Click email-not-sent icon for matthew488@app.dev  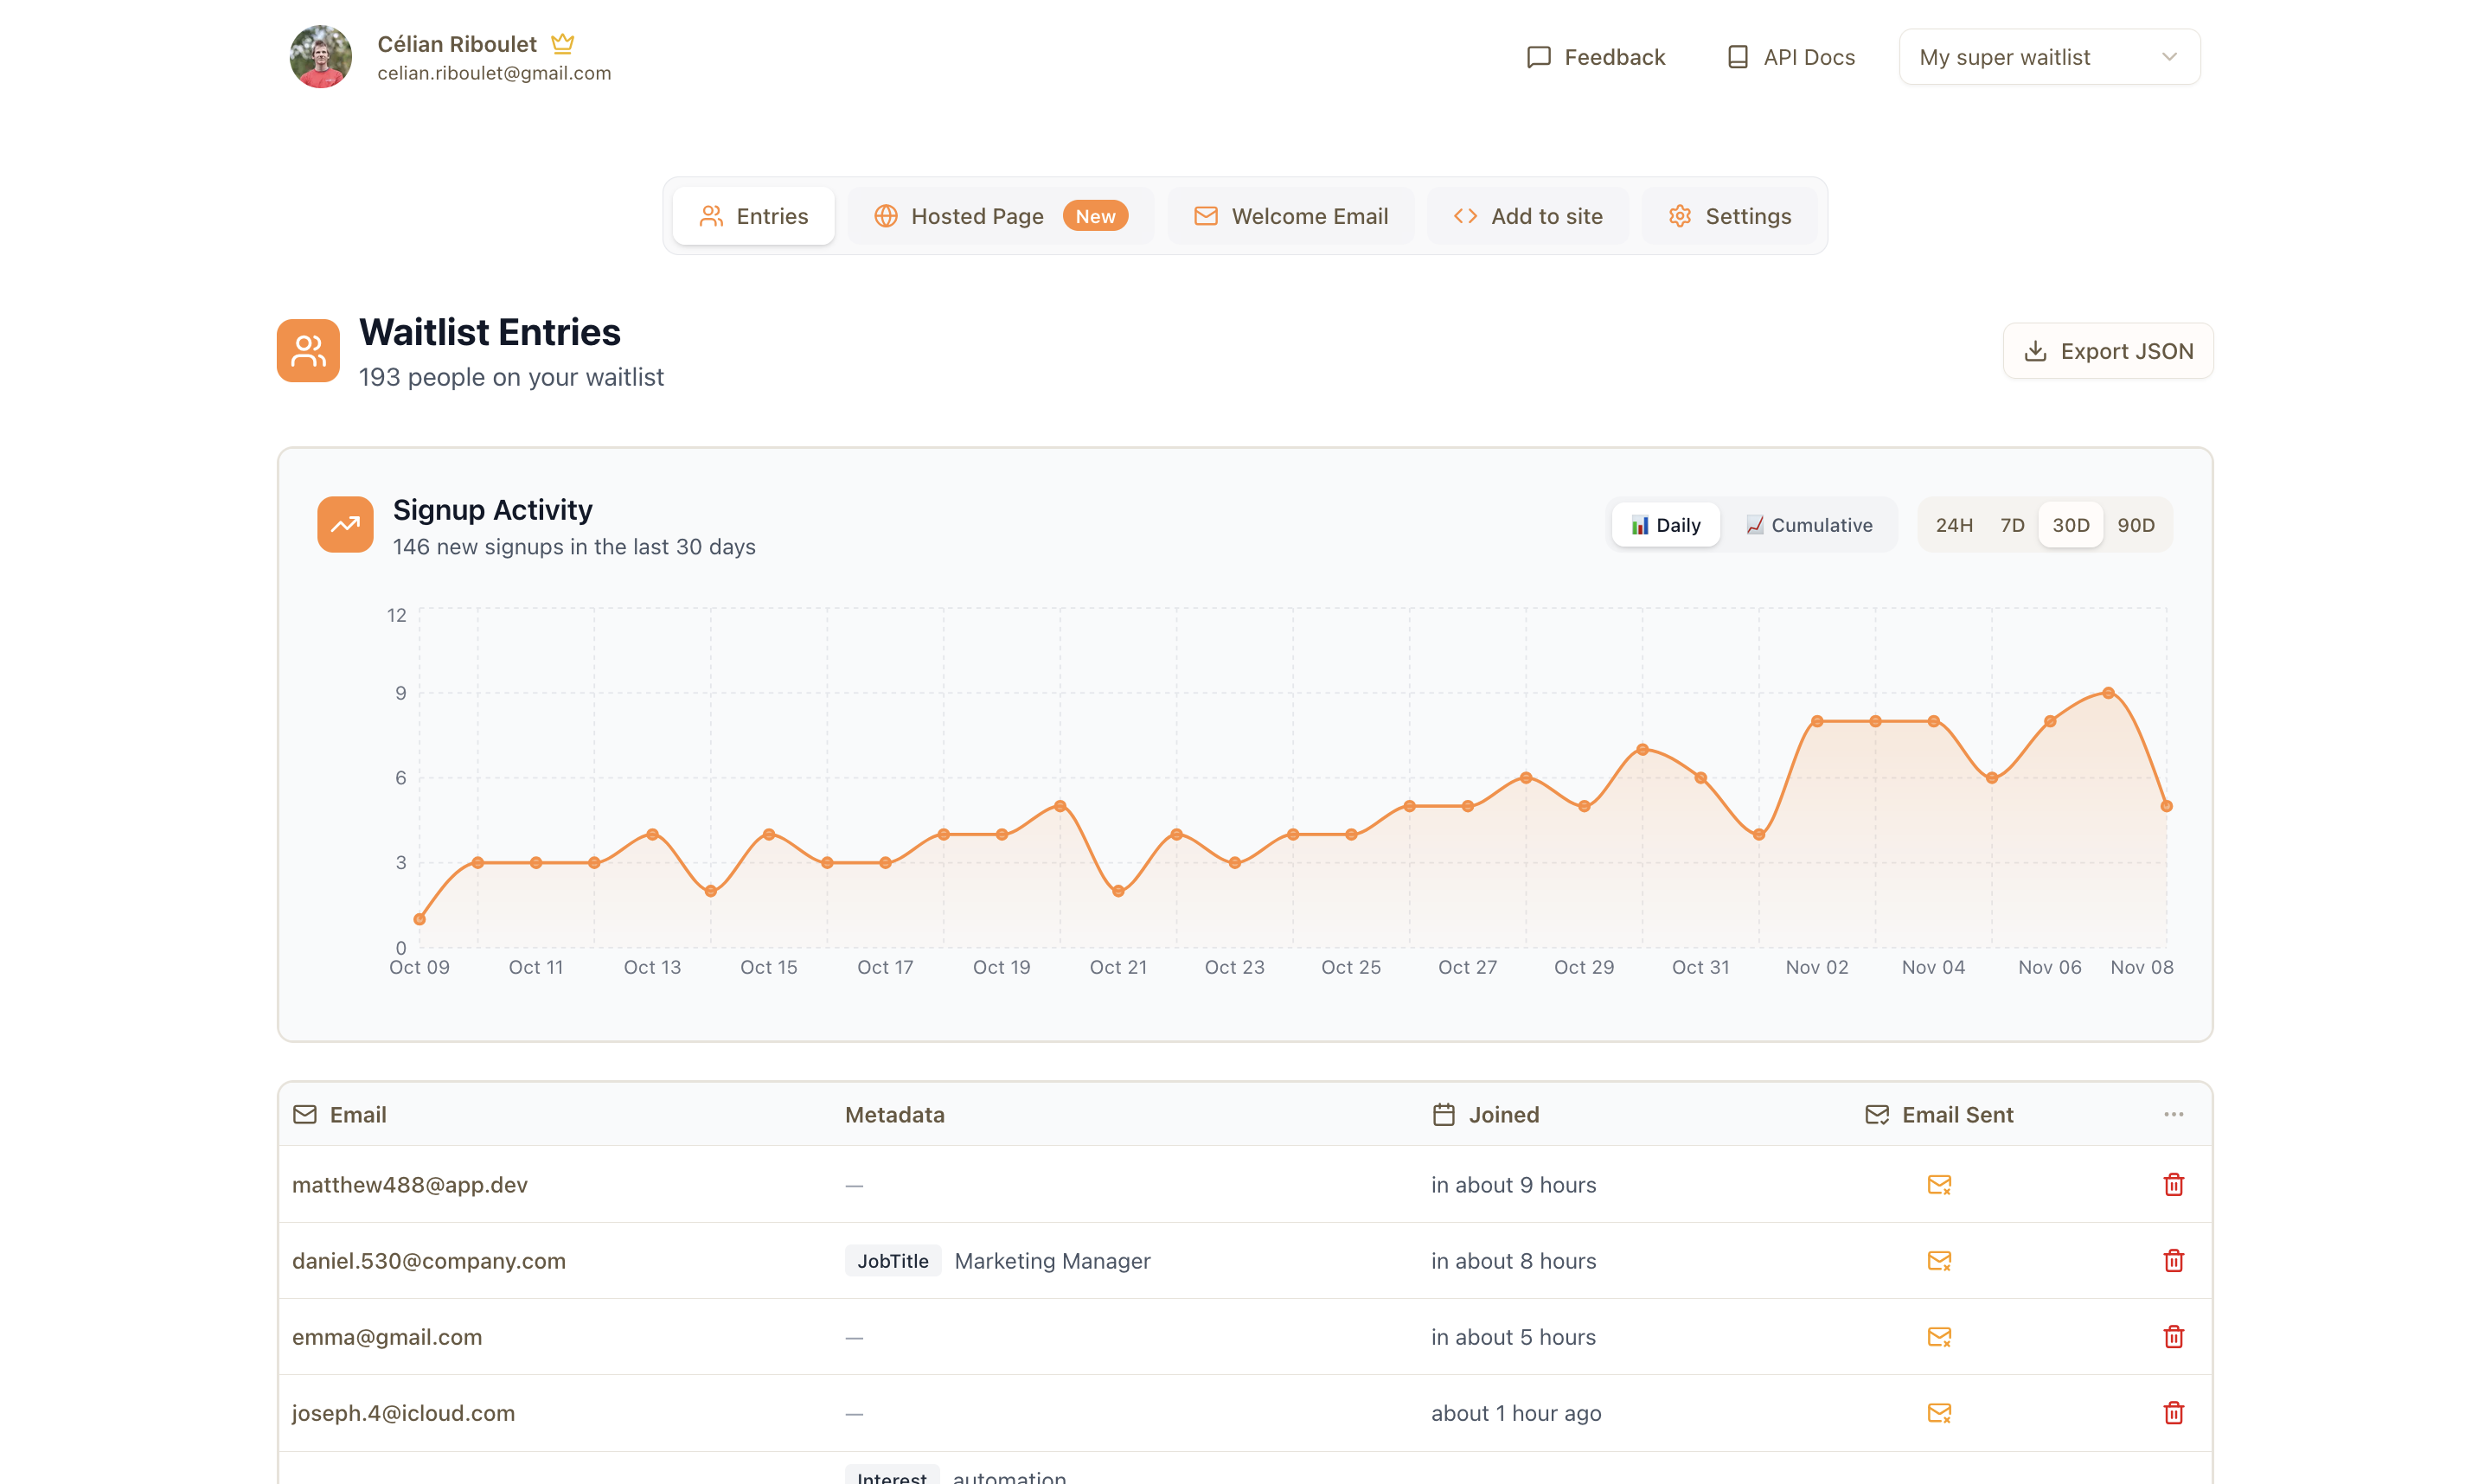[1939, 1184]
